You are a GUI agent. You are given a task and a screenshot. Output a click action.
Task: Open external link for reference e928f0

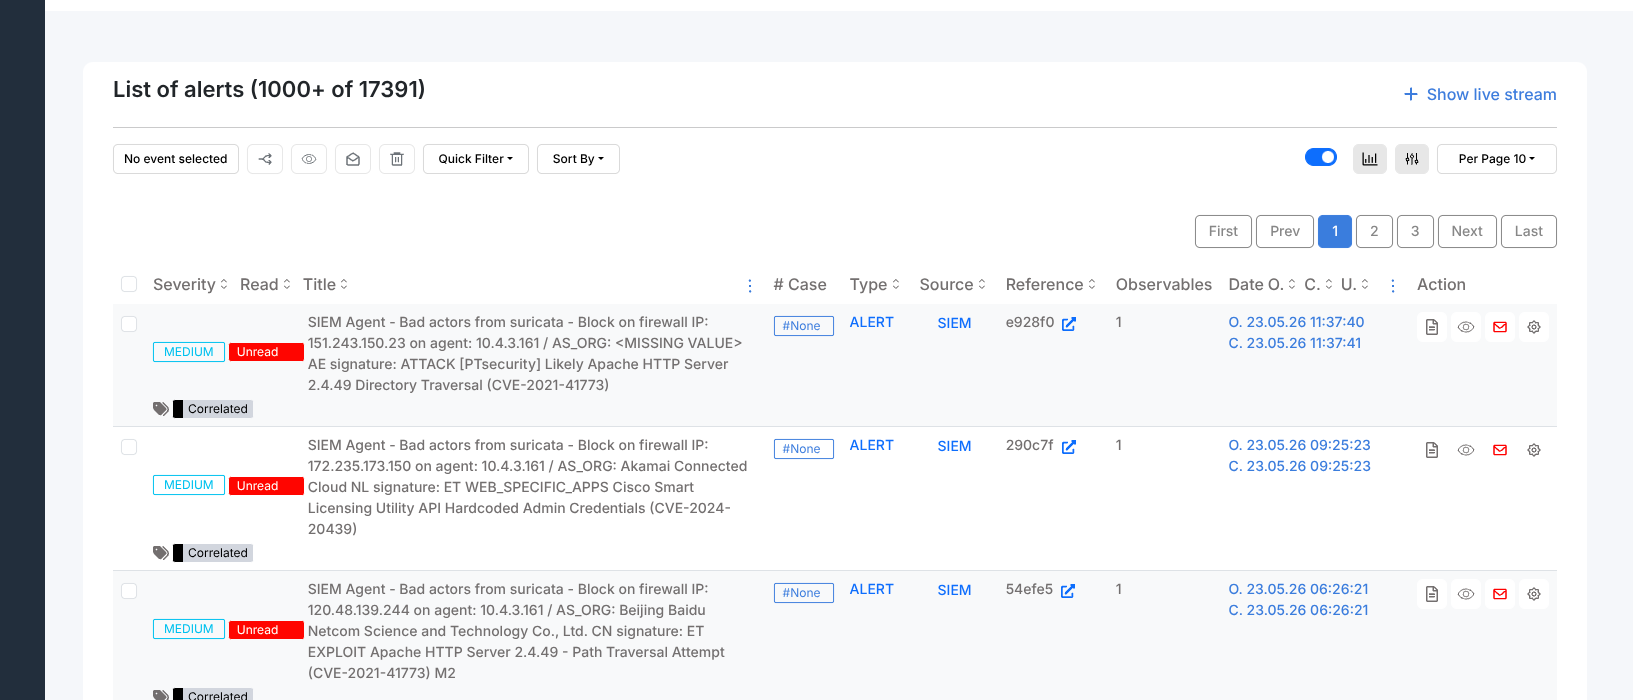coord(1069,324)
